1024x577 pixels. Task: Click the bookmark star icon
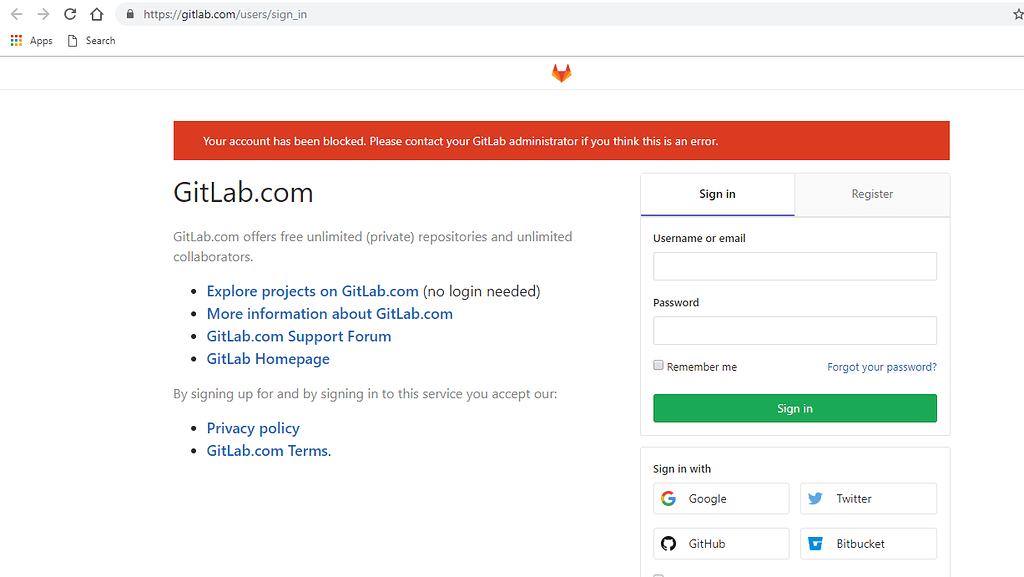[x=1018, y=15]
